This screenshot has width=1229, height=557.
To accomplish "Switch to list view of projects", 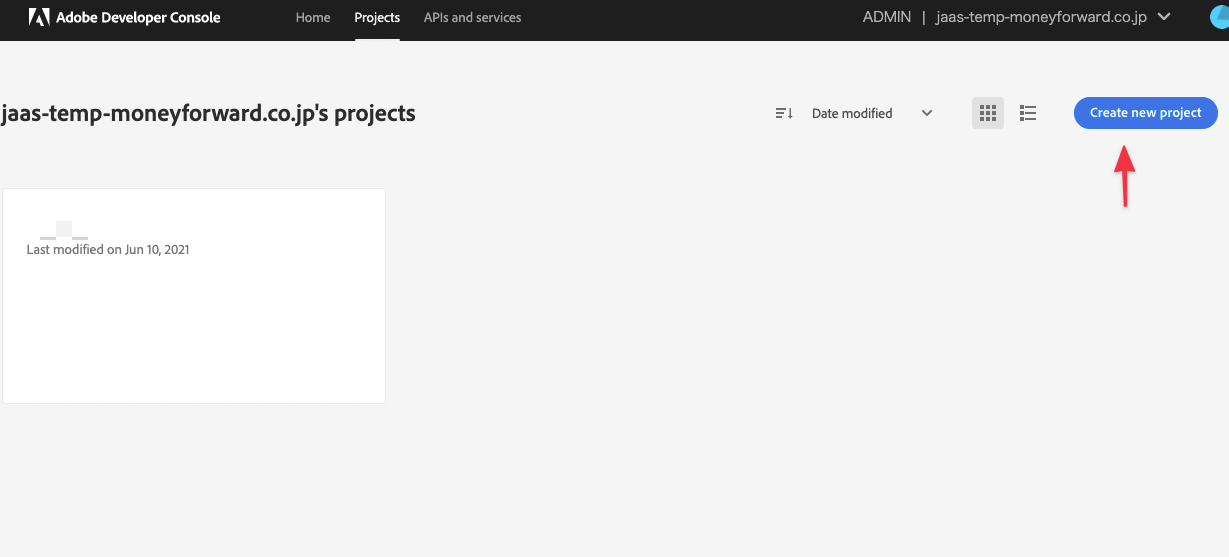I will (x=1027, y=113).
